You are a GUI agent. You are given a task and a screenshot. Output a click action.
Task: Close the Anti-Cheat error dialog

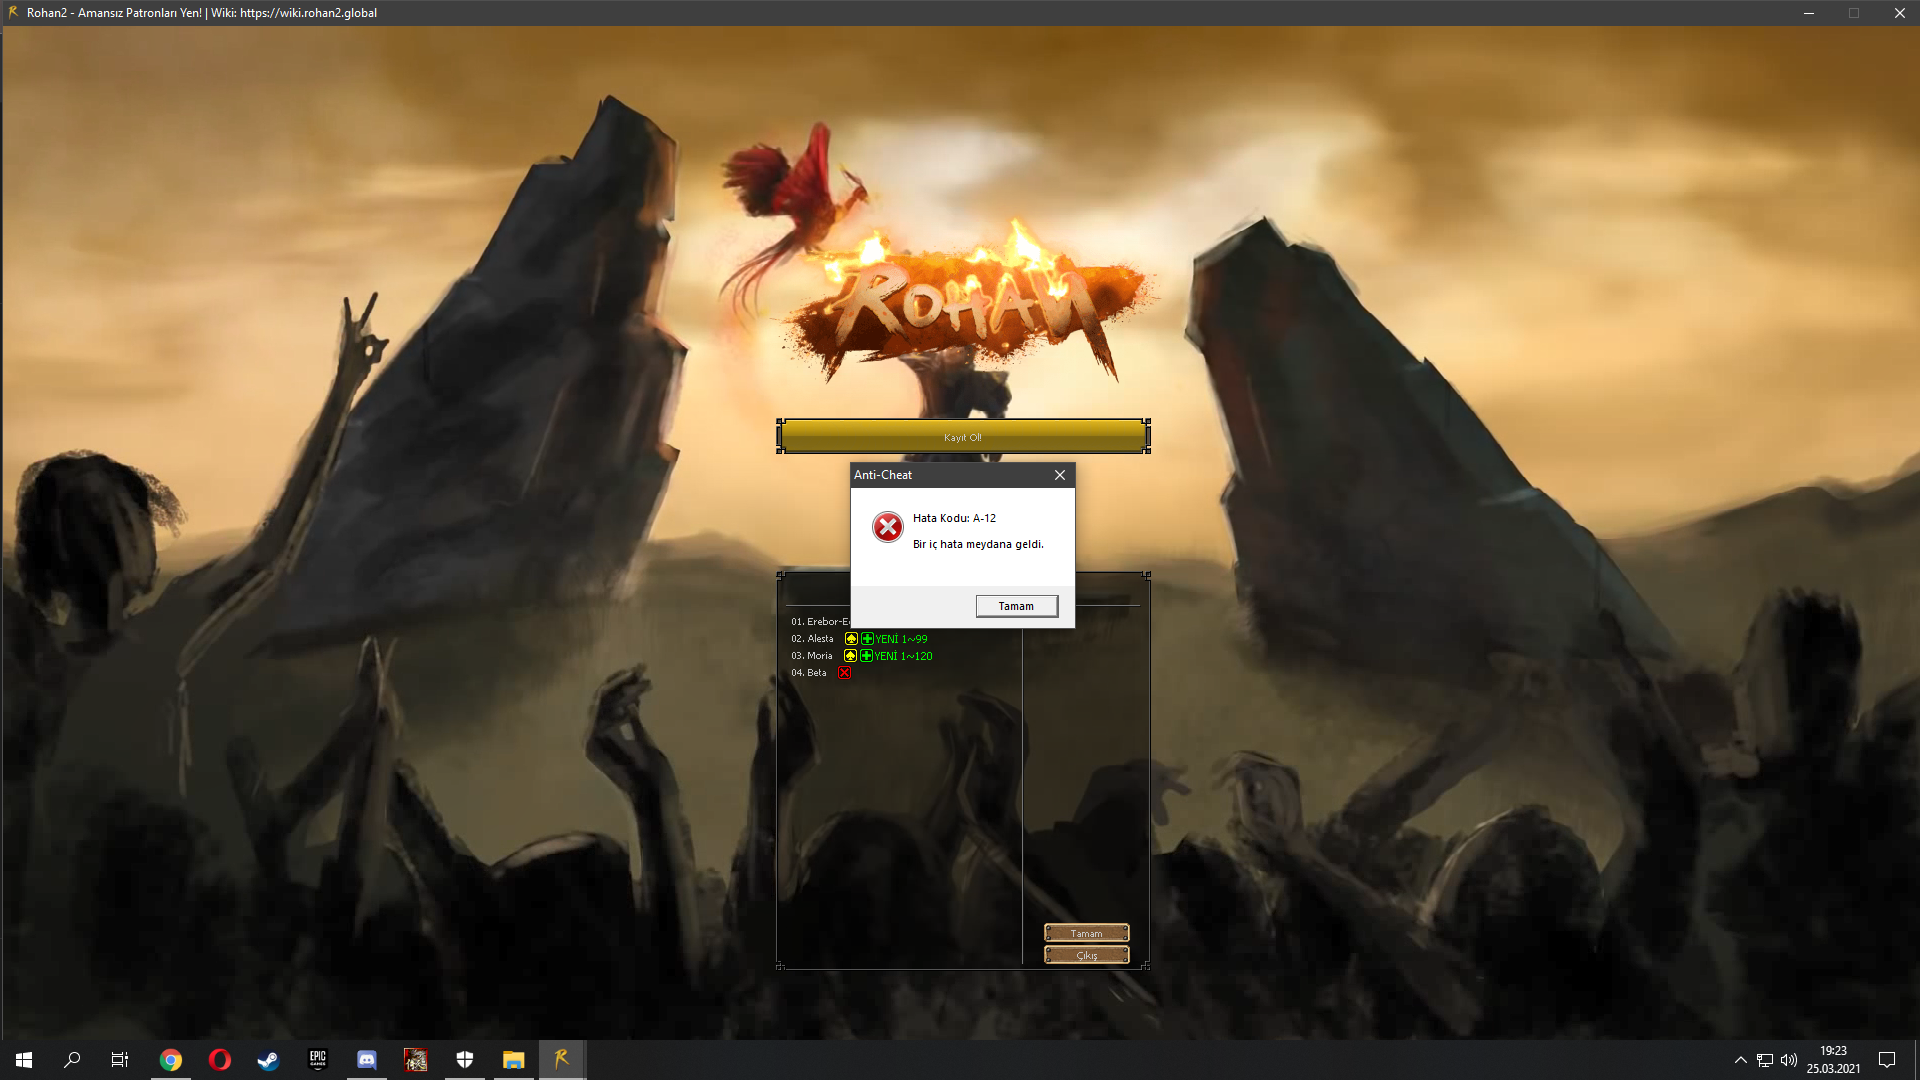pos(1059,475)
